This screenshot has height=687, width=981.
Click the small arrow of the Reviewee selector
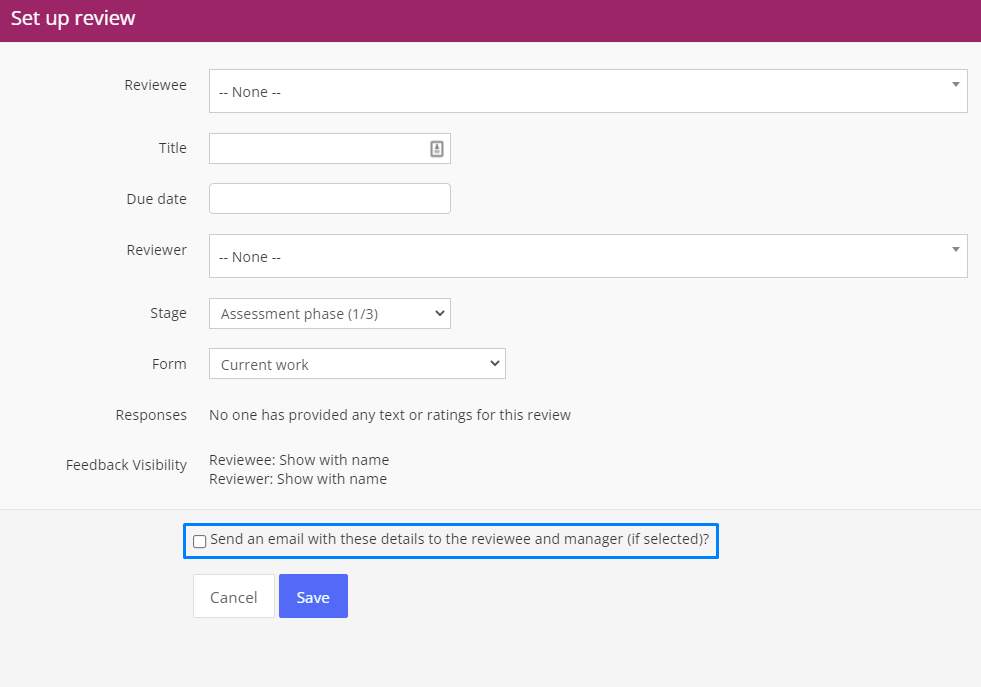(955, 84)
